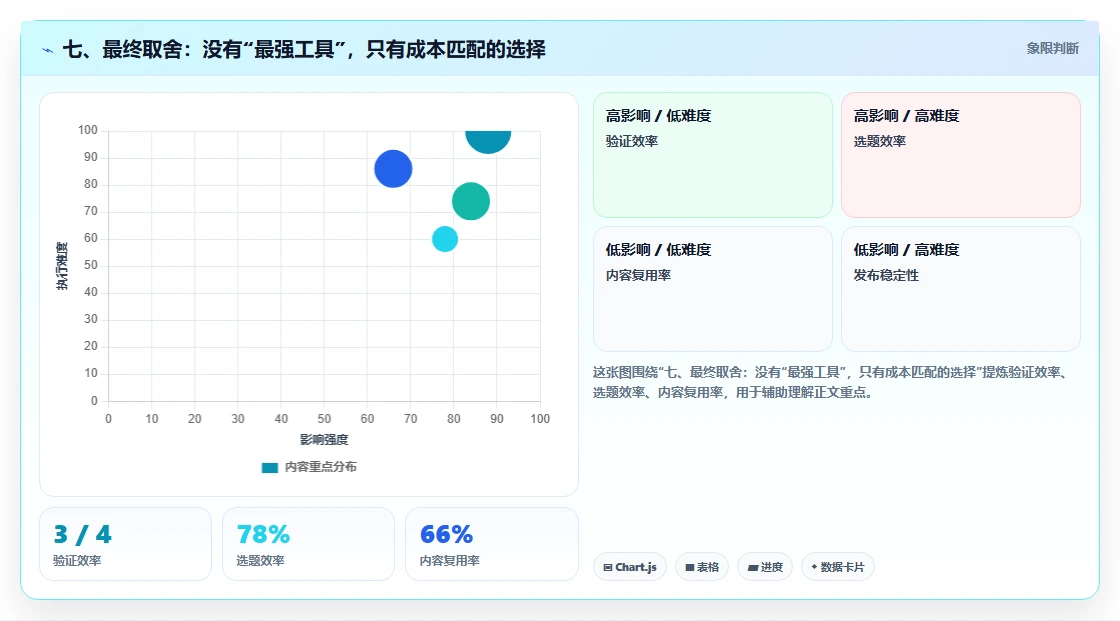Click the small cyan bubble in the chart

click(x=445, y=239)
